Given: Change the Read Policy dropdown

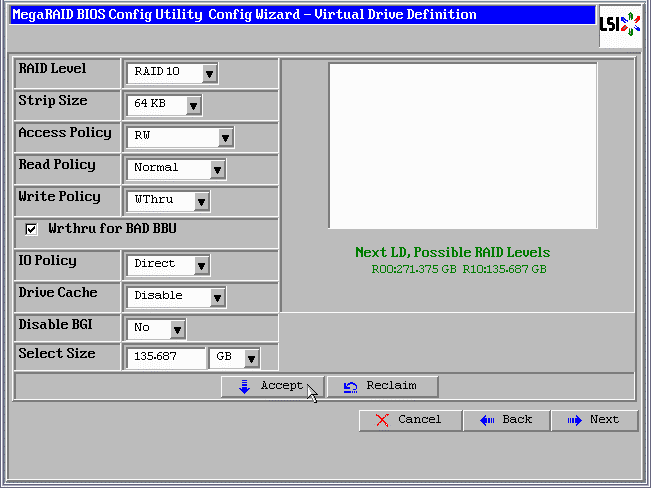Looking at the screenshot, I should click(x=217, y=169).
